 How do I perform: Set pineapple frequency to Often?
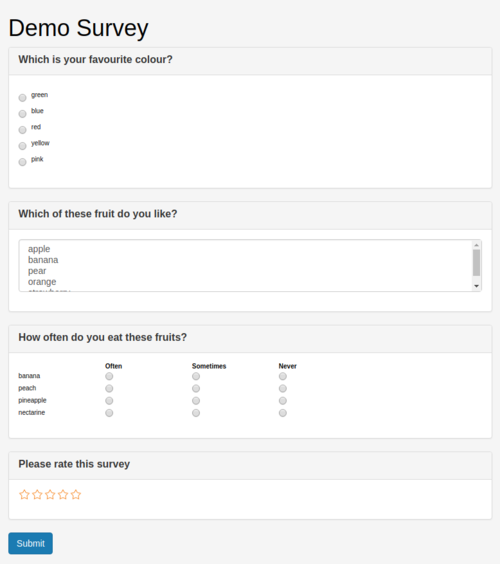109,401
